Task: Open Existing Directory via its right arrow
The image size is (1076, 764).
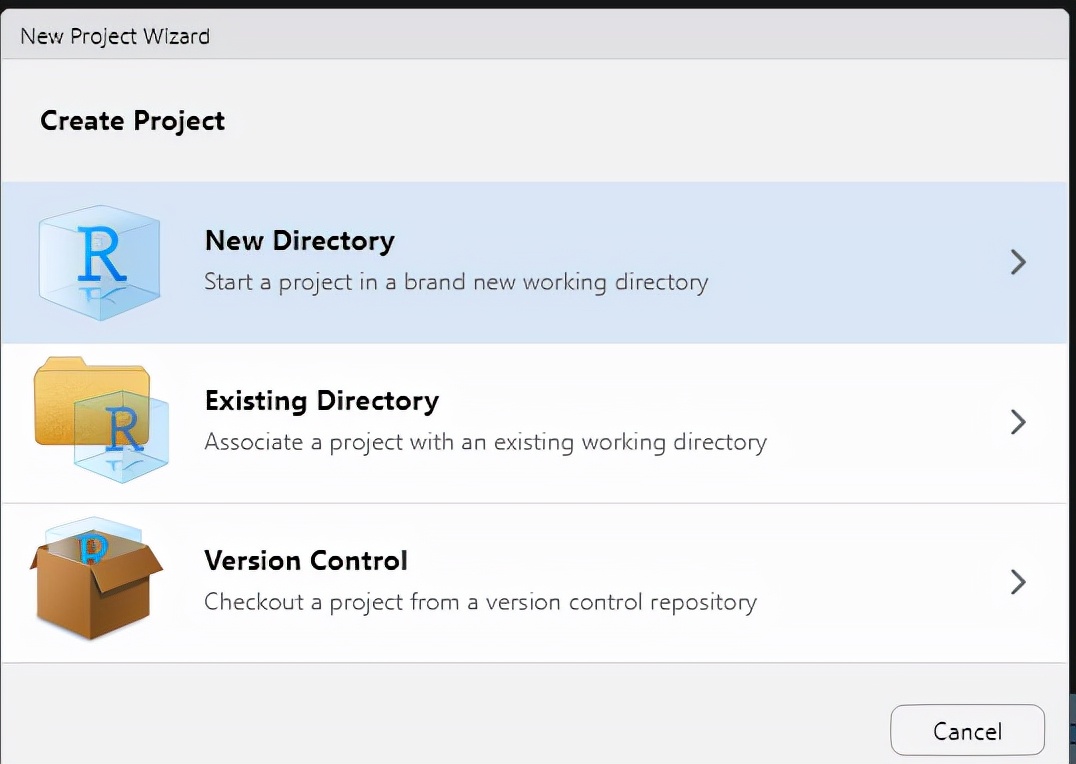Action: point(1018,422)
